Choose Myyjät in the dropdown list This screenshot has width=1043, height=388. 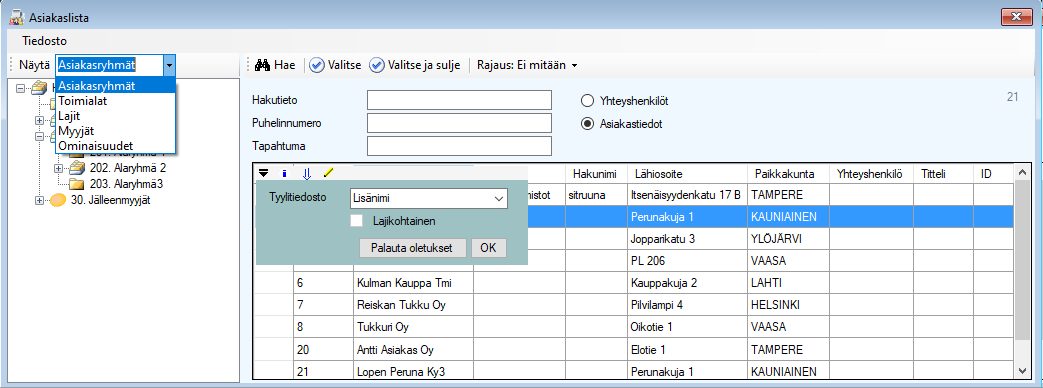116,130
